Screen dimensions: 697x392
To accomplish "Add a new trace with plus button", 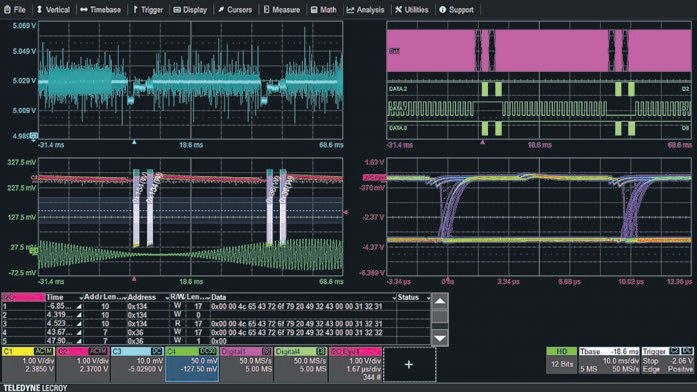I will pos(409,364).
